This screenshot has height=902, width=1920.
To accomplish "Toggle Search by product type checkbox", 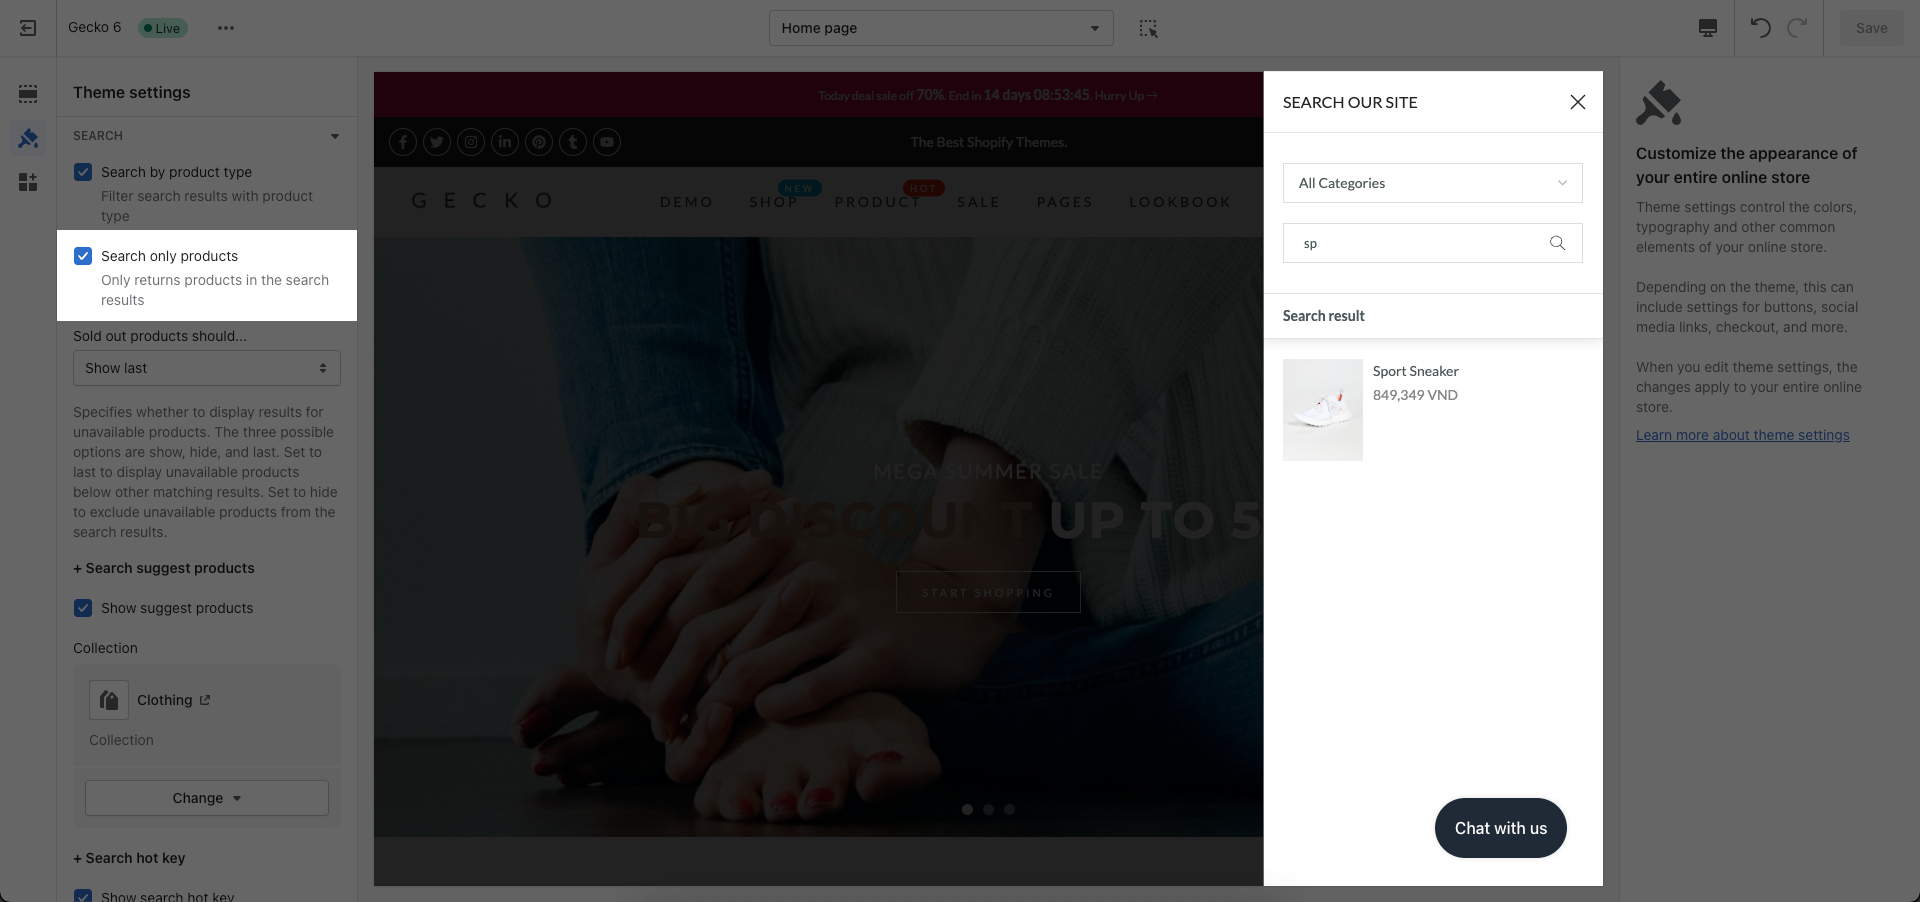I will click(83, 172).
